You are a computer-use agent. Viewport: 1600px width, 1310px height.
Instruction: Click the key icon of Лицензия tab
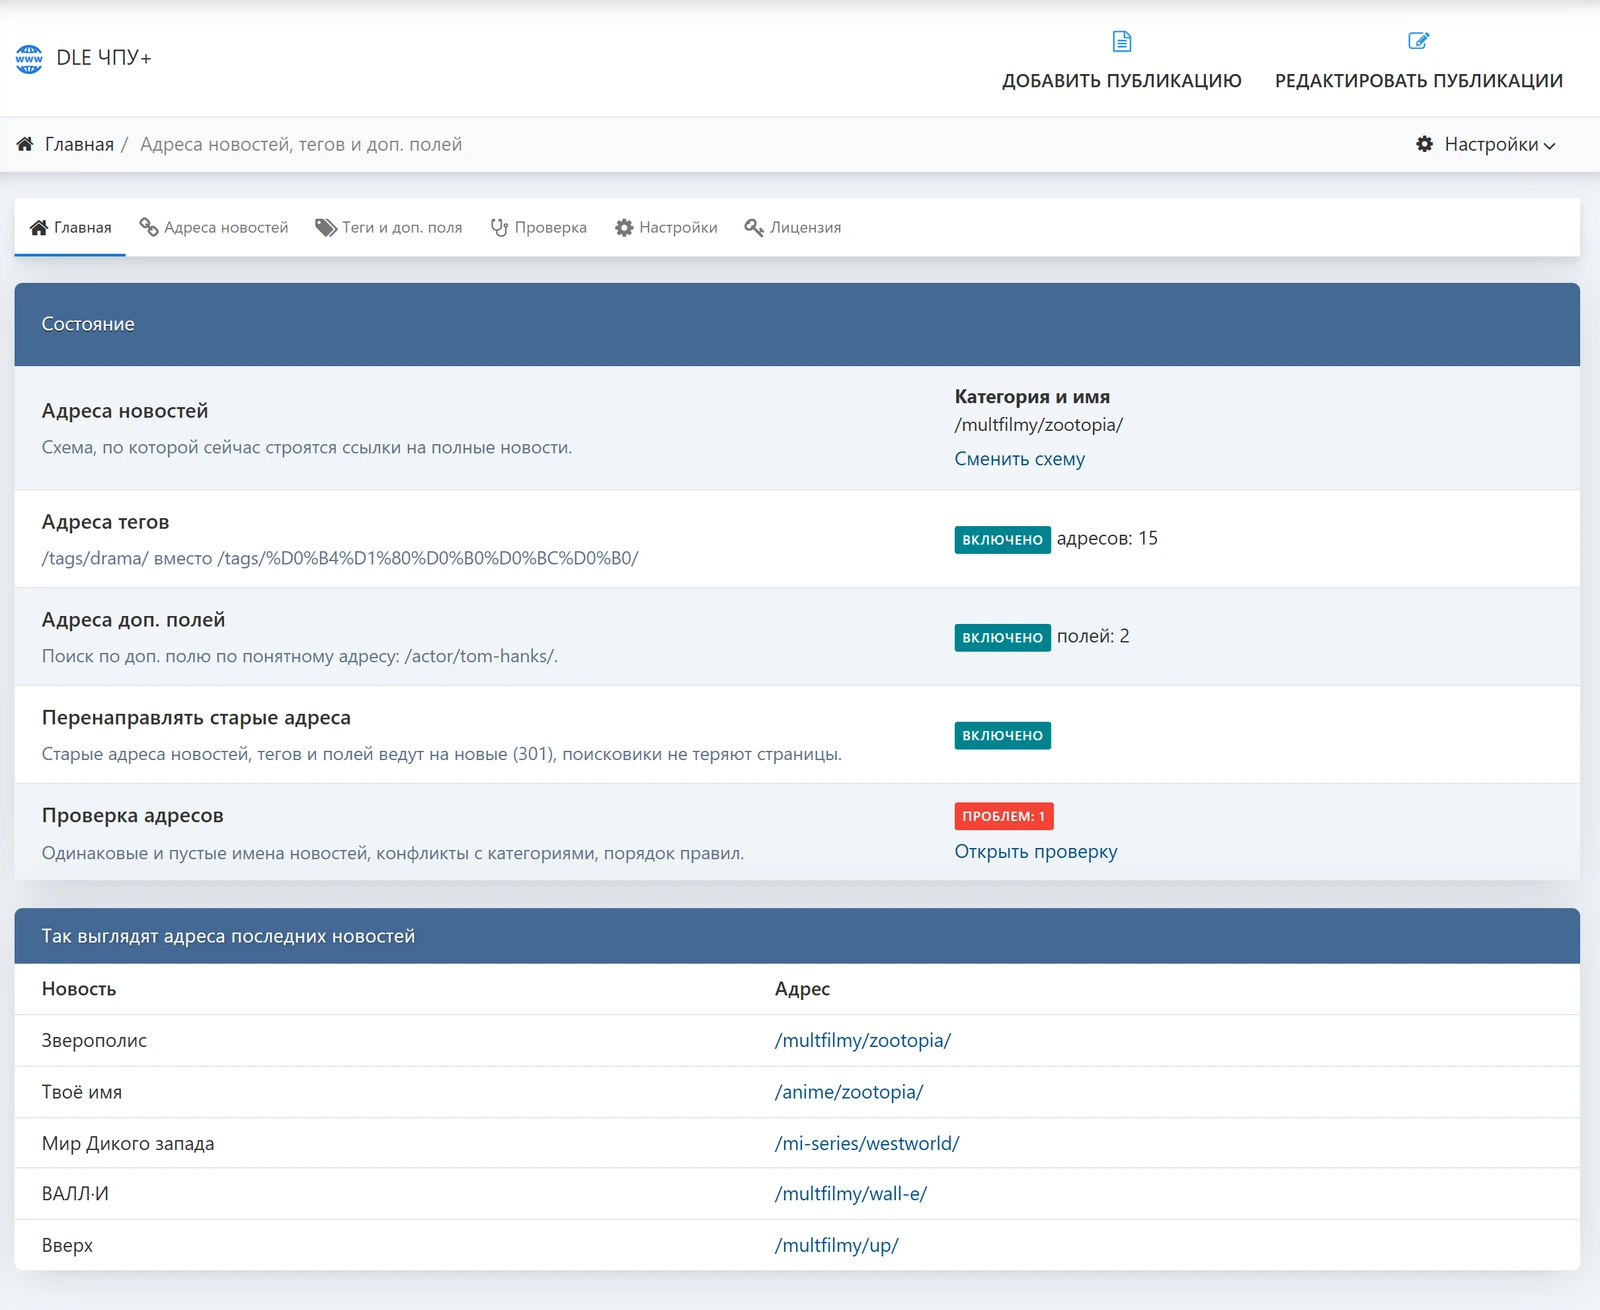pyautogui.click(x=754, y=228)
